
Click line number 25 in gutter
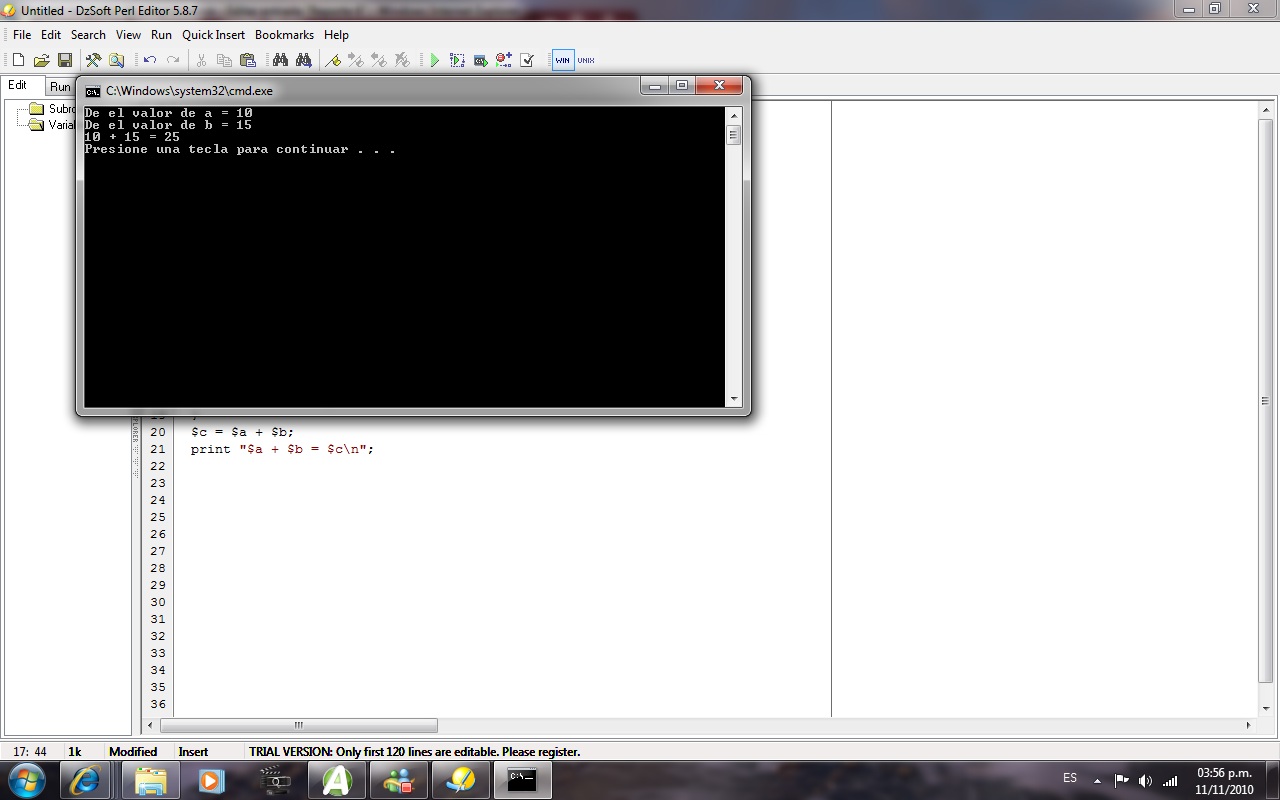pyautogui.click(x=158, y=517)
